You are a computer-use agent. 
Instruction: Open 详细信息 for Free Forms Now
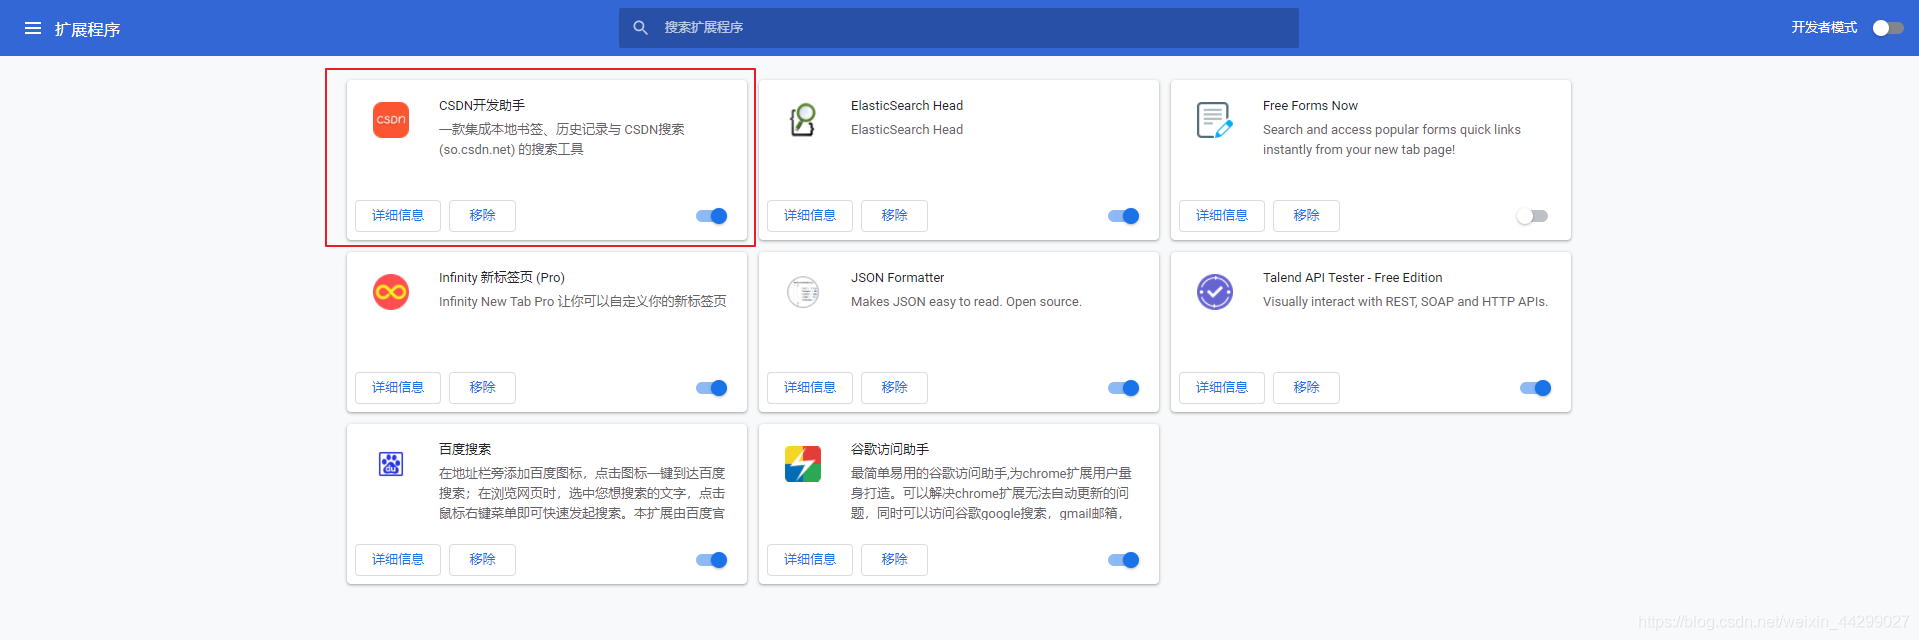point(1222,216)
